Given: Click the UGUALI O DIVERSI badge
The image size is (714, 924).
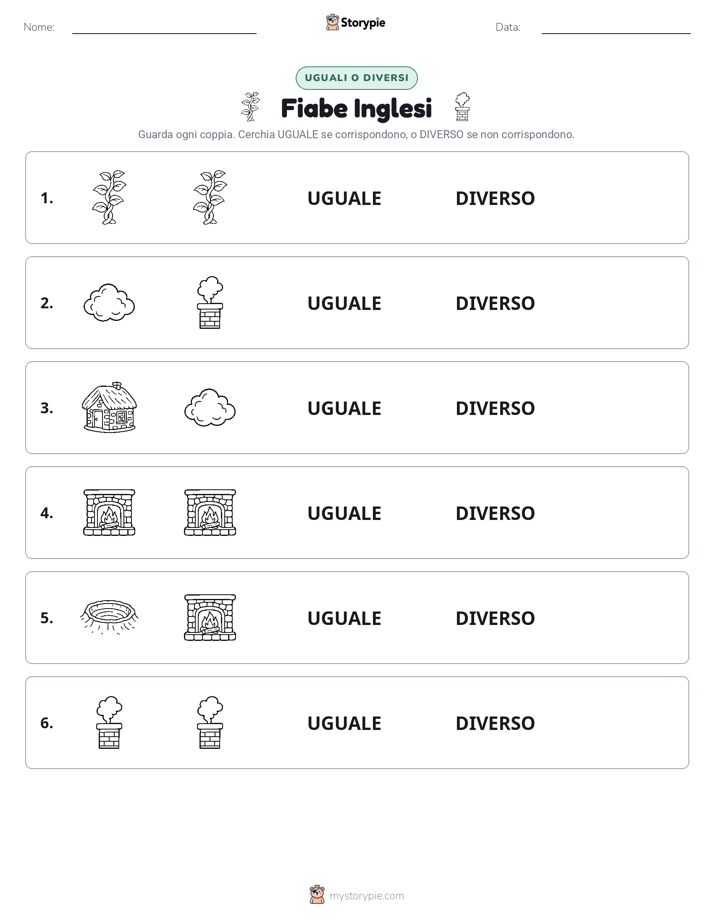Looking at the screenshot, I should pyautogui.click(x=356, y=78).
